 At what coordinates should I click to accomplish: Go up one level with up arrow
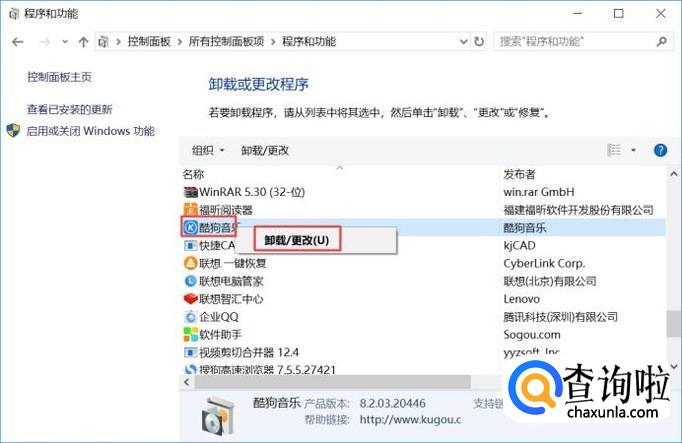[82, 42]
